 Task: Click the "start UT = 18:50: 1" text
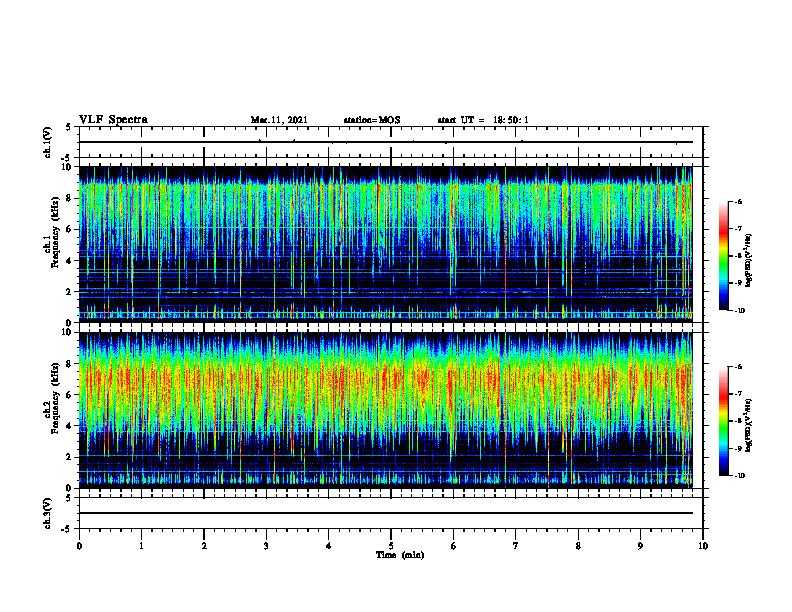483,120
